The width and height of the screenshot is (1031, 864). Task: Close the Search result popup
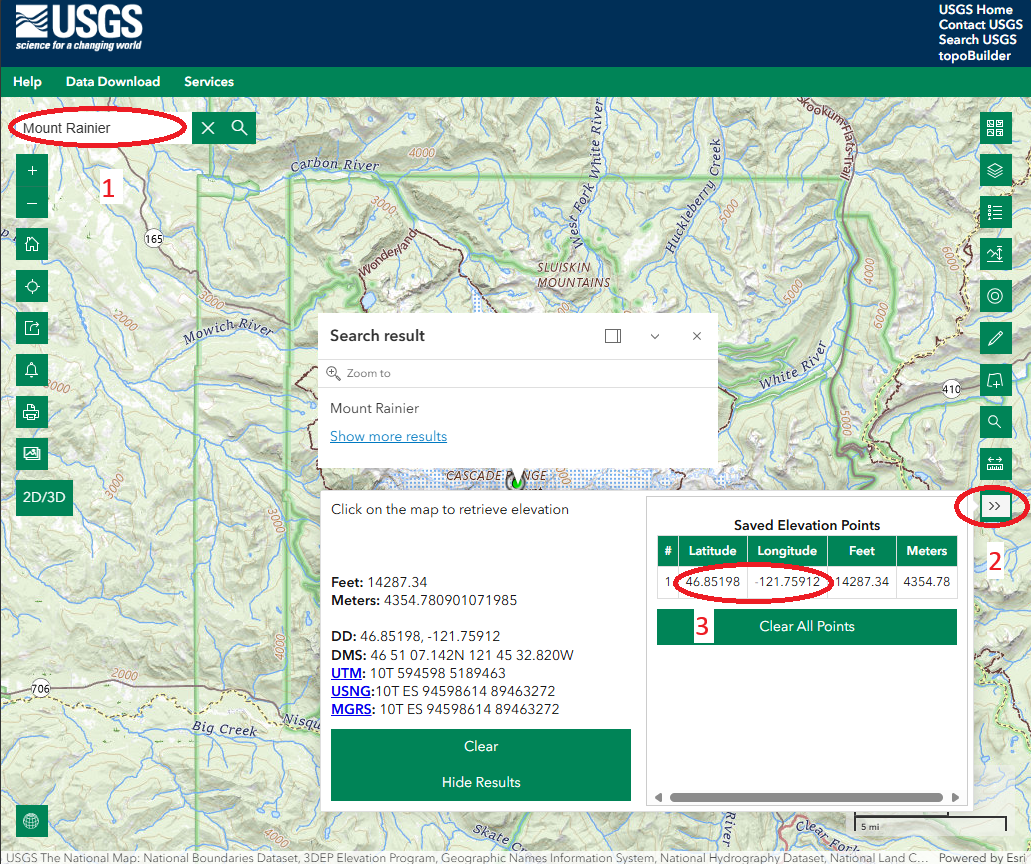point(697,336)
